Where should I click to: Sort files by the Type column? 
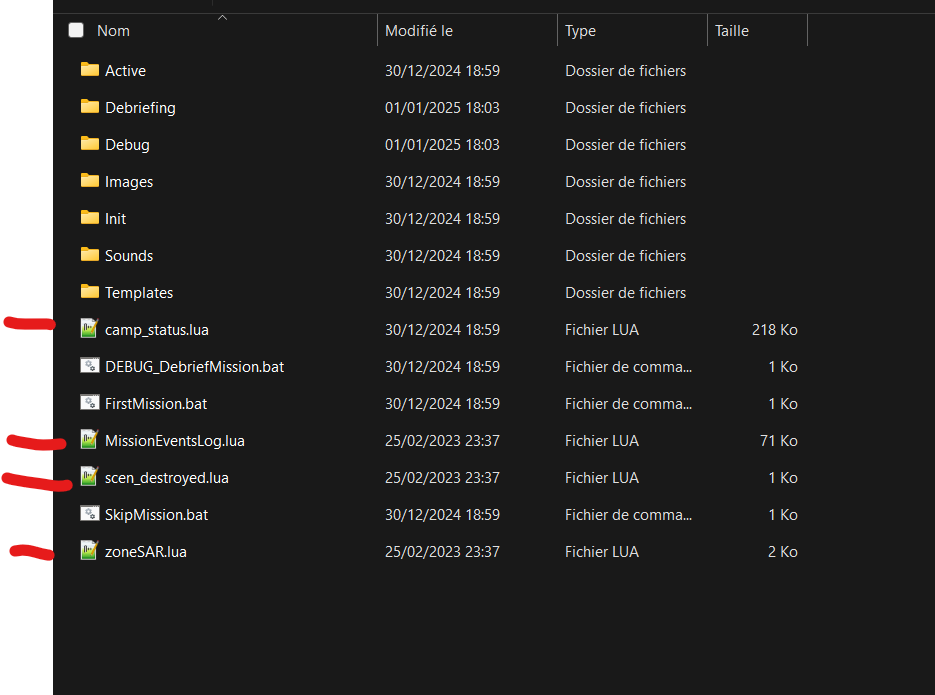pyautogui.click(x=632, y=30)
